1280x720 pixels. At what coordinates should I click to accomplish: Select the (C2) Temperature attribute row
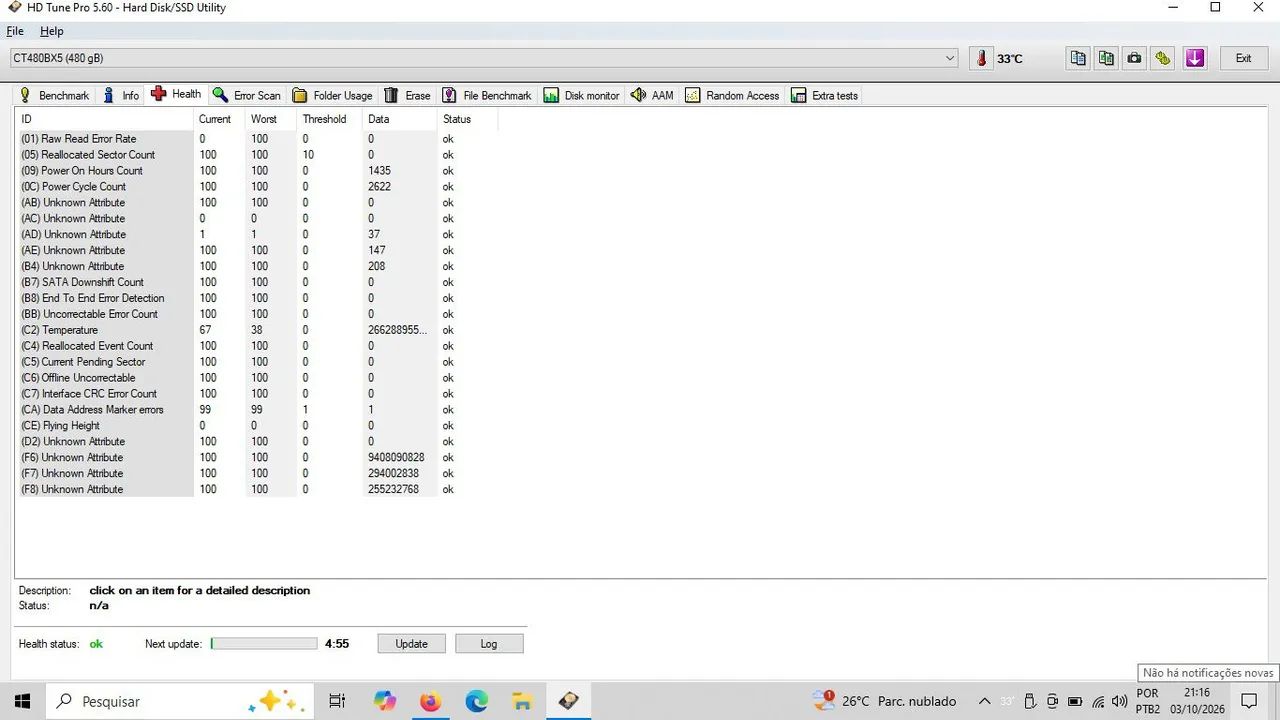257,330
